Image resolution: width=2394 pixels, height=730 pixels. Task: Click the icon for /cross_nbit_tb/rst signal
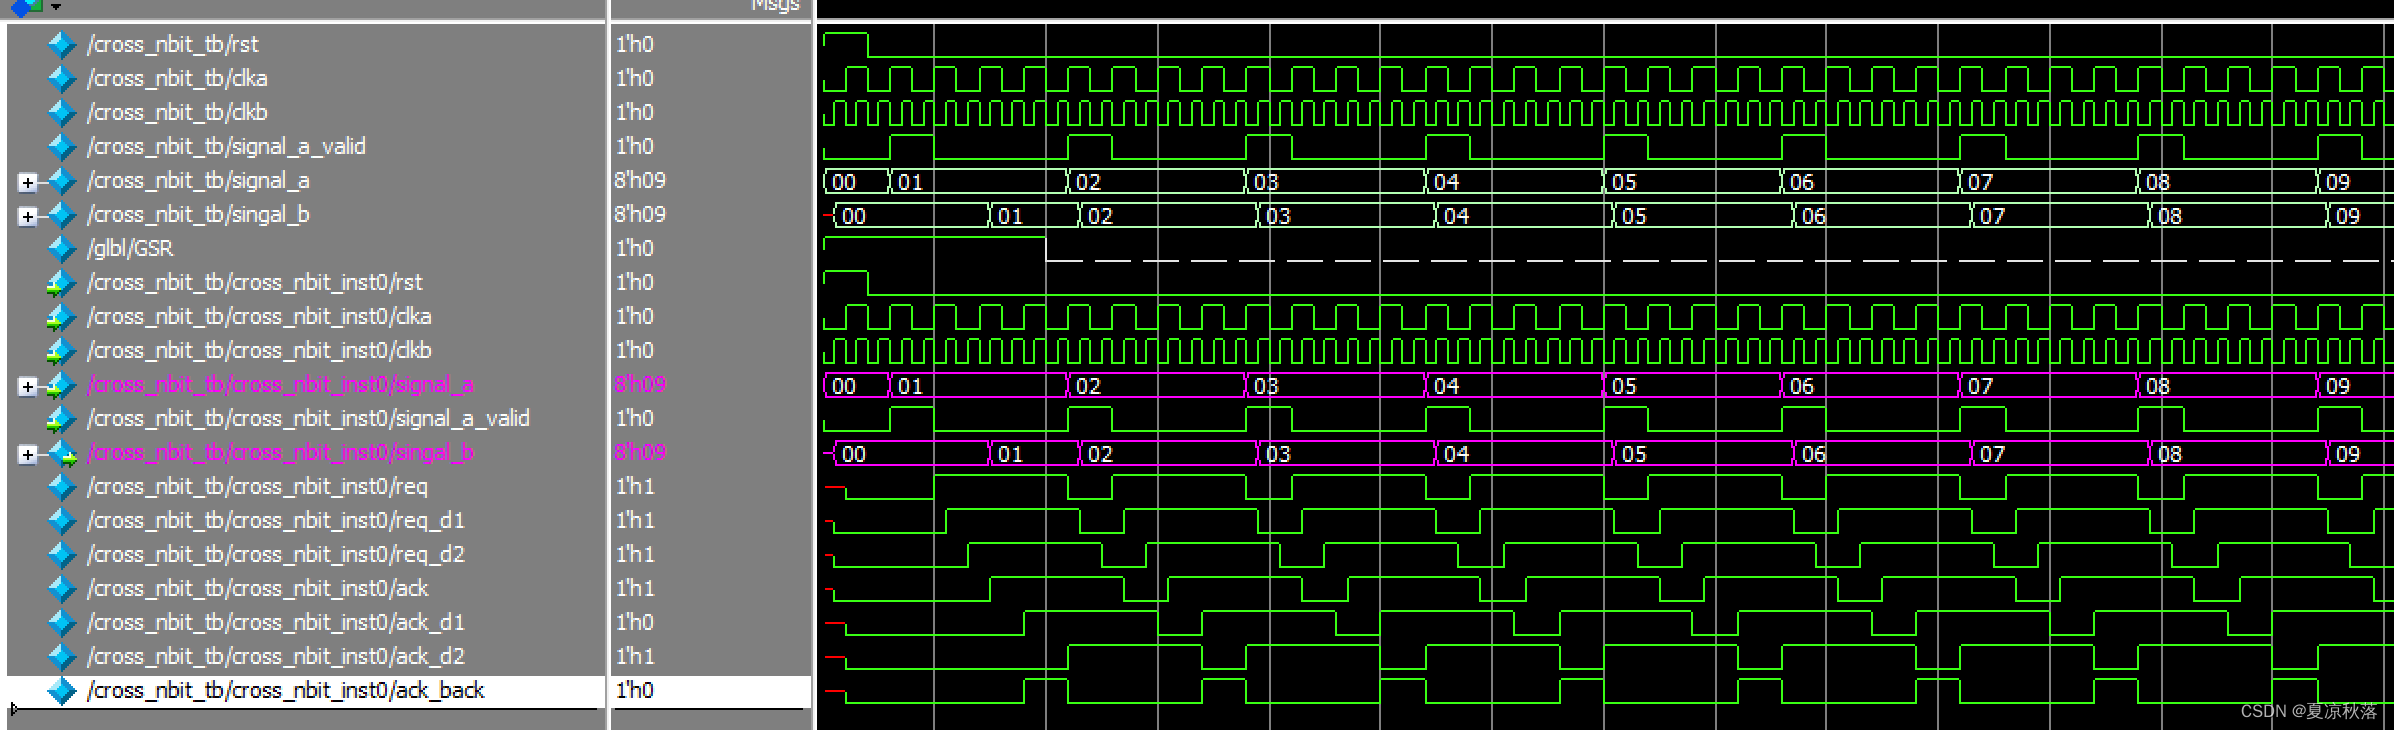tap(62, 44)
